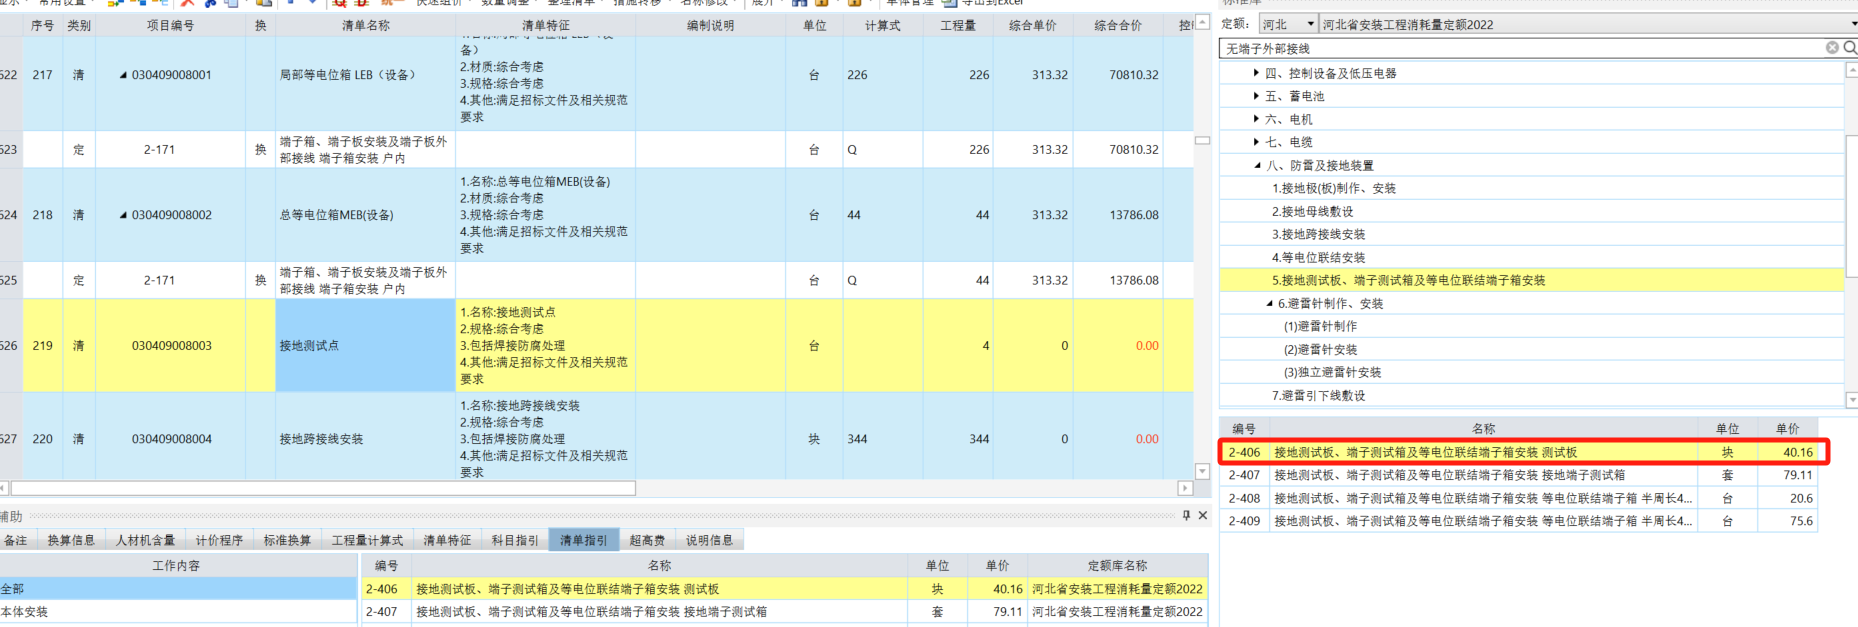Click item code 030409008004 cell
This screenshot has width=1858, height=627.
click(171, 439)
